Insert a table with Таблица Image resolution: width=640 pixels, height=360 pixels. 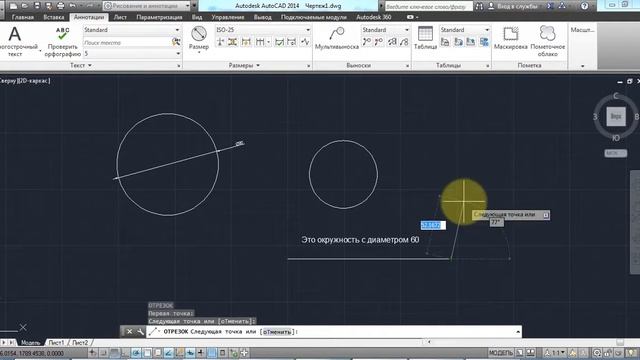[x=425, y=38]
